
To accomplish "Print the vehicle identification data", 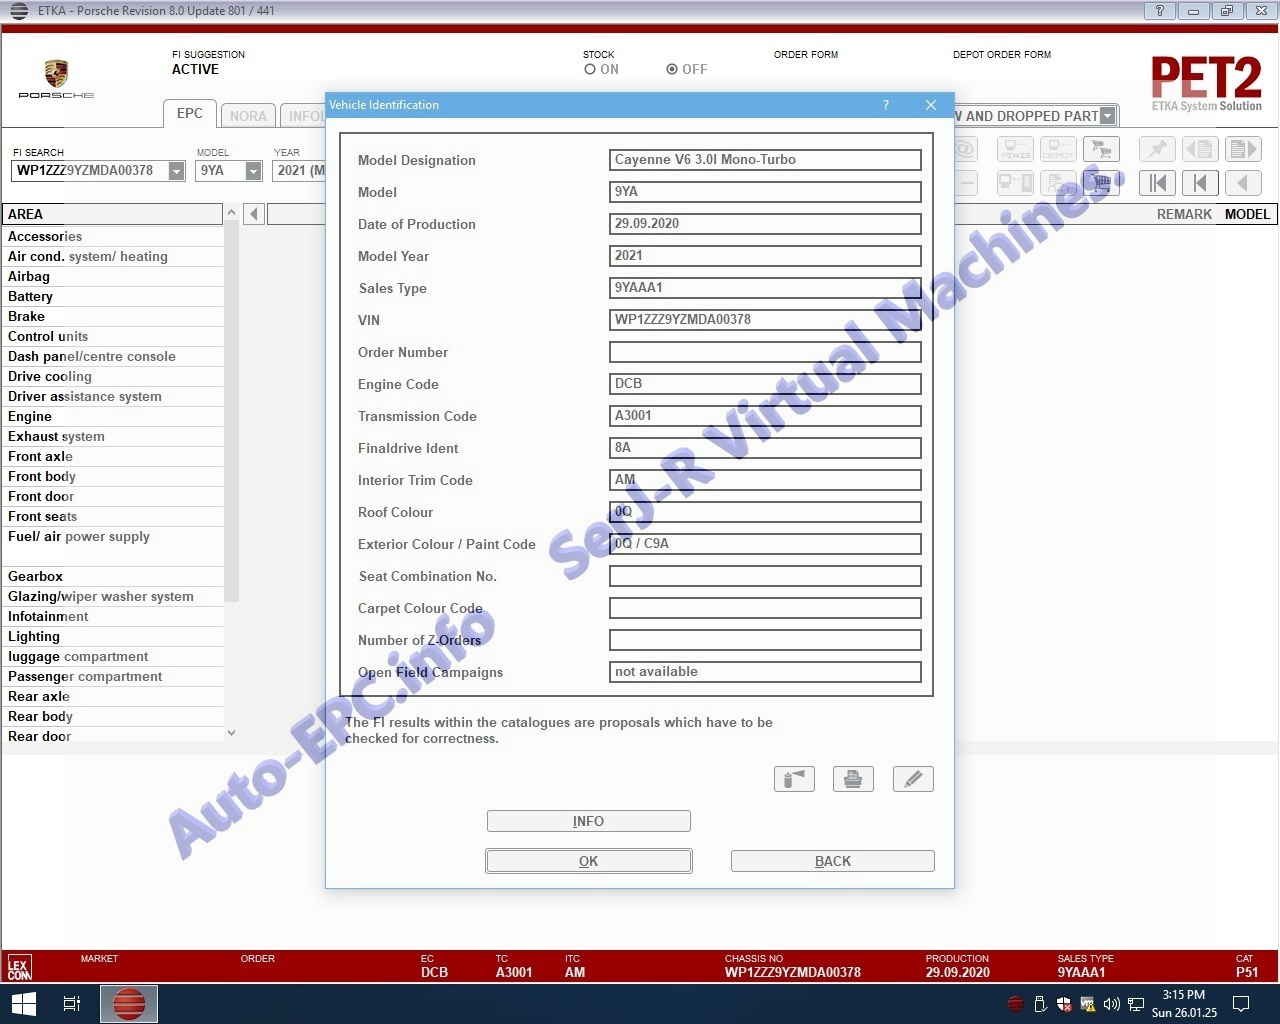I will (x=853, y=779).
